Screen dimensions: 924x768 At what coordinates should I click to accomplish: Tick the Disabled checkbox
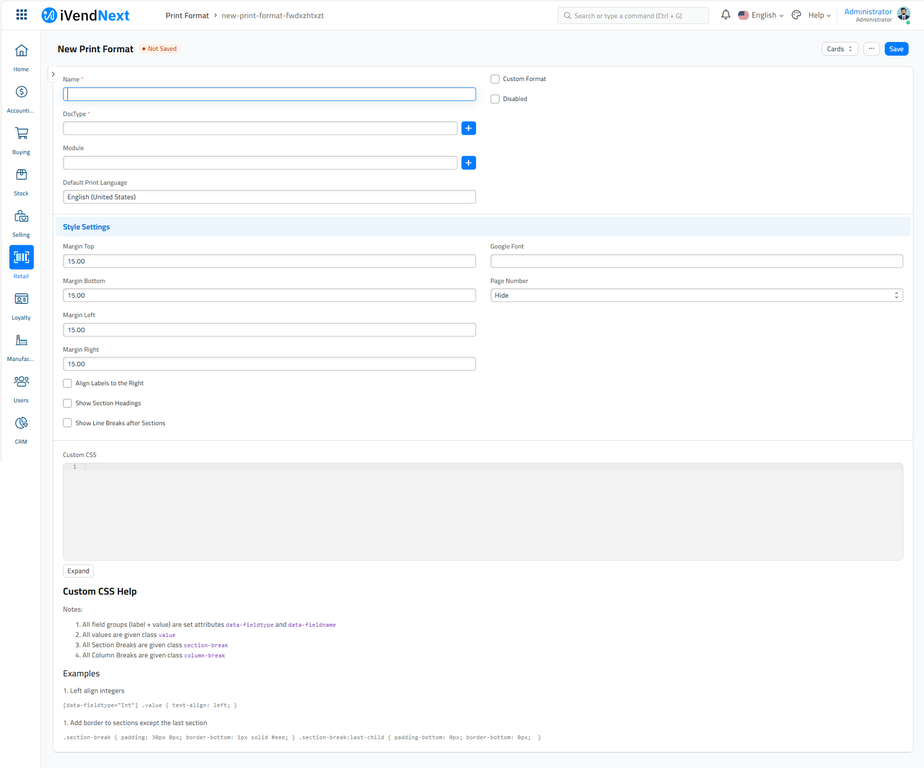point(495,99)
